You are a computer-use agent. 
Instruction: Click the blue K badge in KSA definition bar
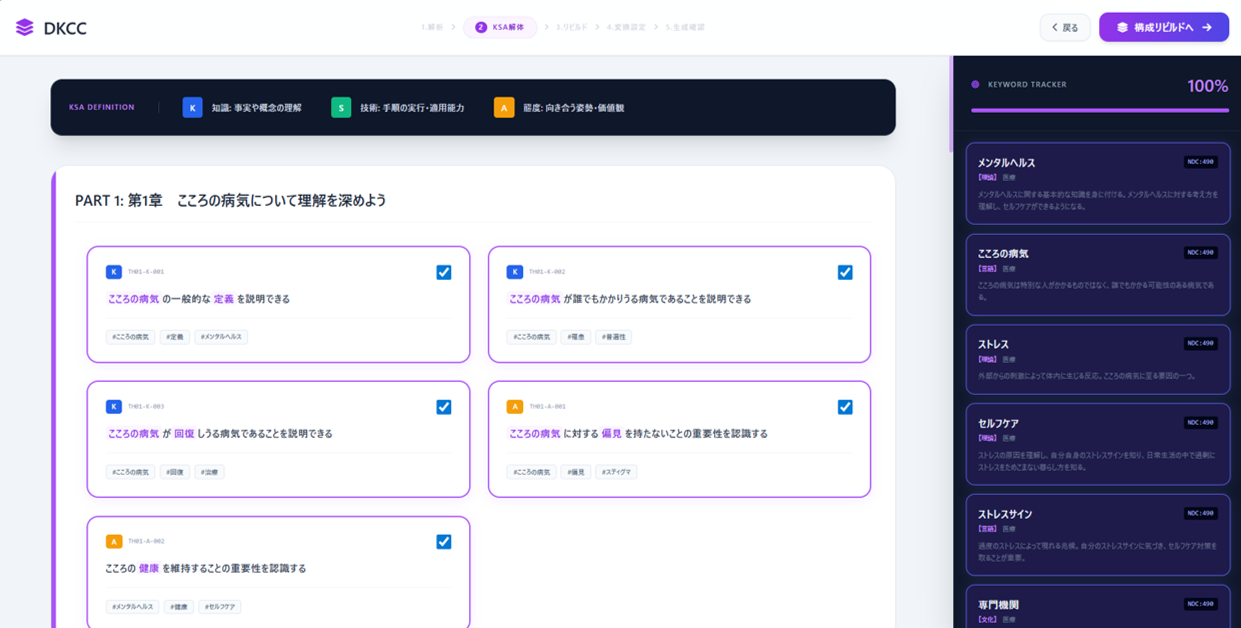[x=192, y=107]
